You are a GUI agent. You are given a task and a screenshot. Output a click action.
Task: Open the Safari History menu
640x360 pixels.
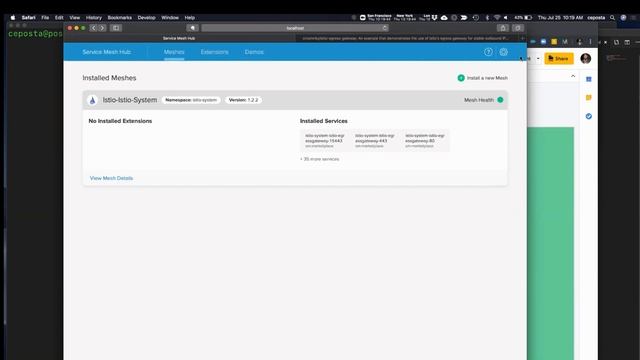93,18
